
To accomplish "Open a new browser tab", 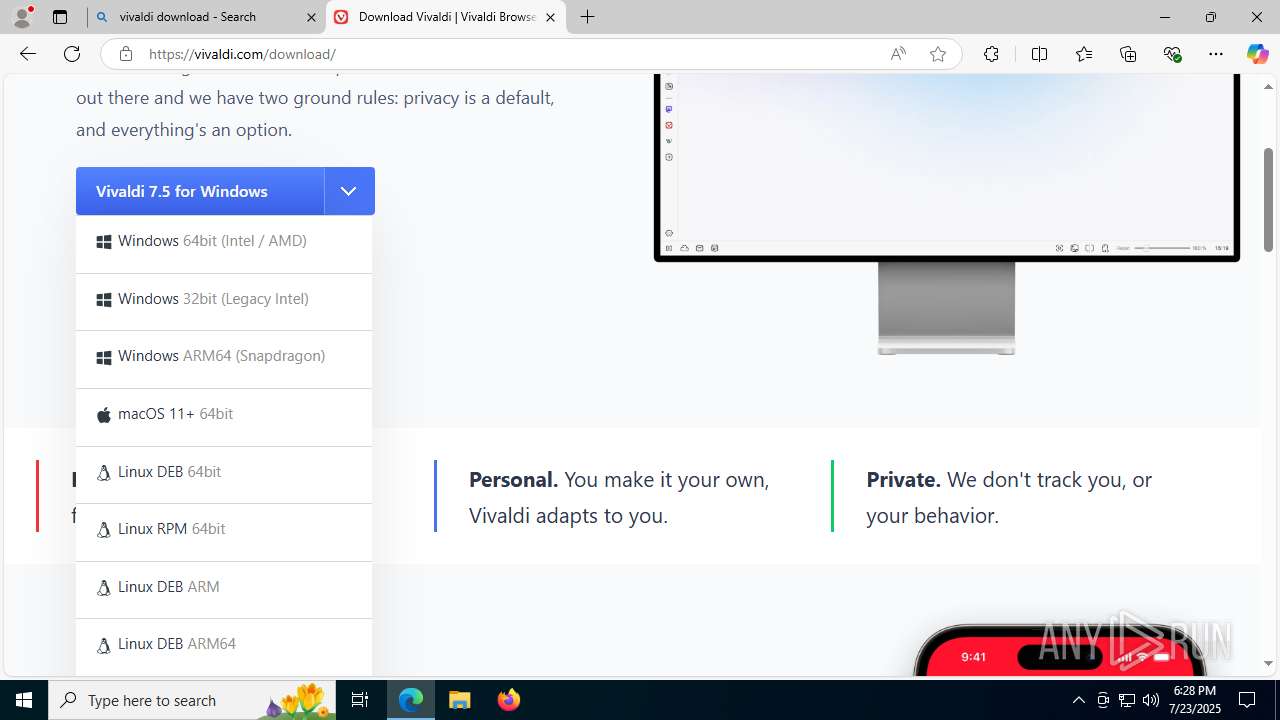I will (588, 17).
